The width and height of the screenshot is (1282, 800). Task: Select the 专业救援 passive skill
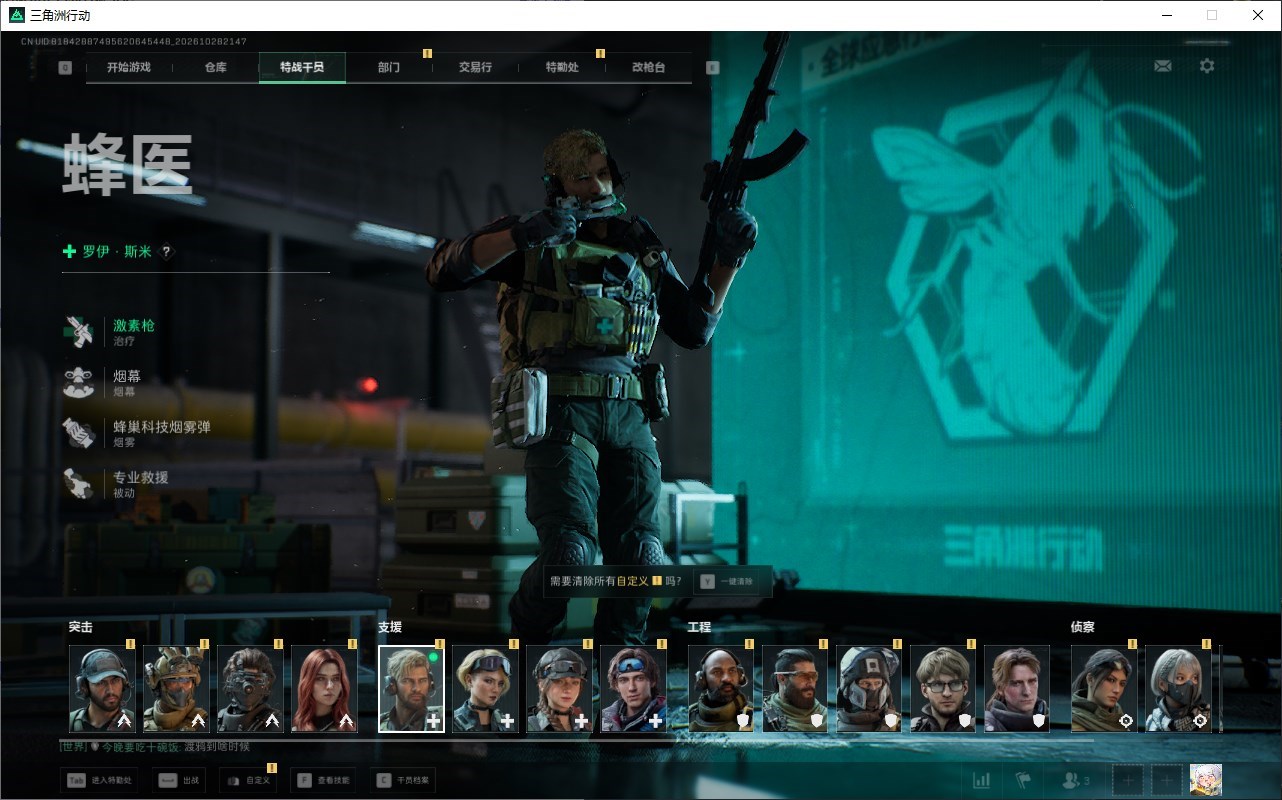(x=116, y=484)
